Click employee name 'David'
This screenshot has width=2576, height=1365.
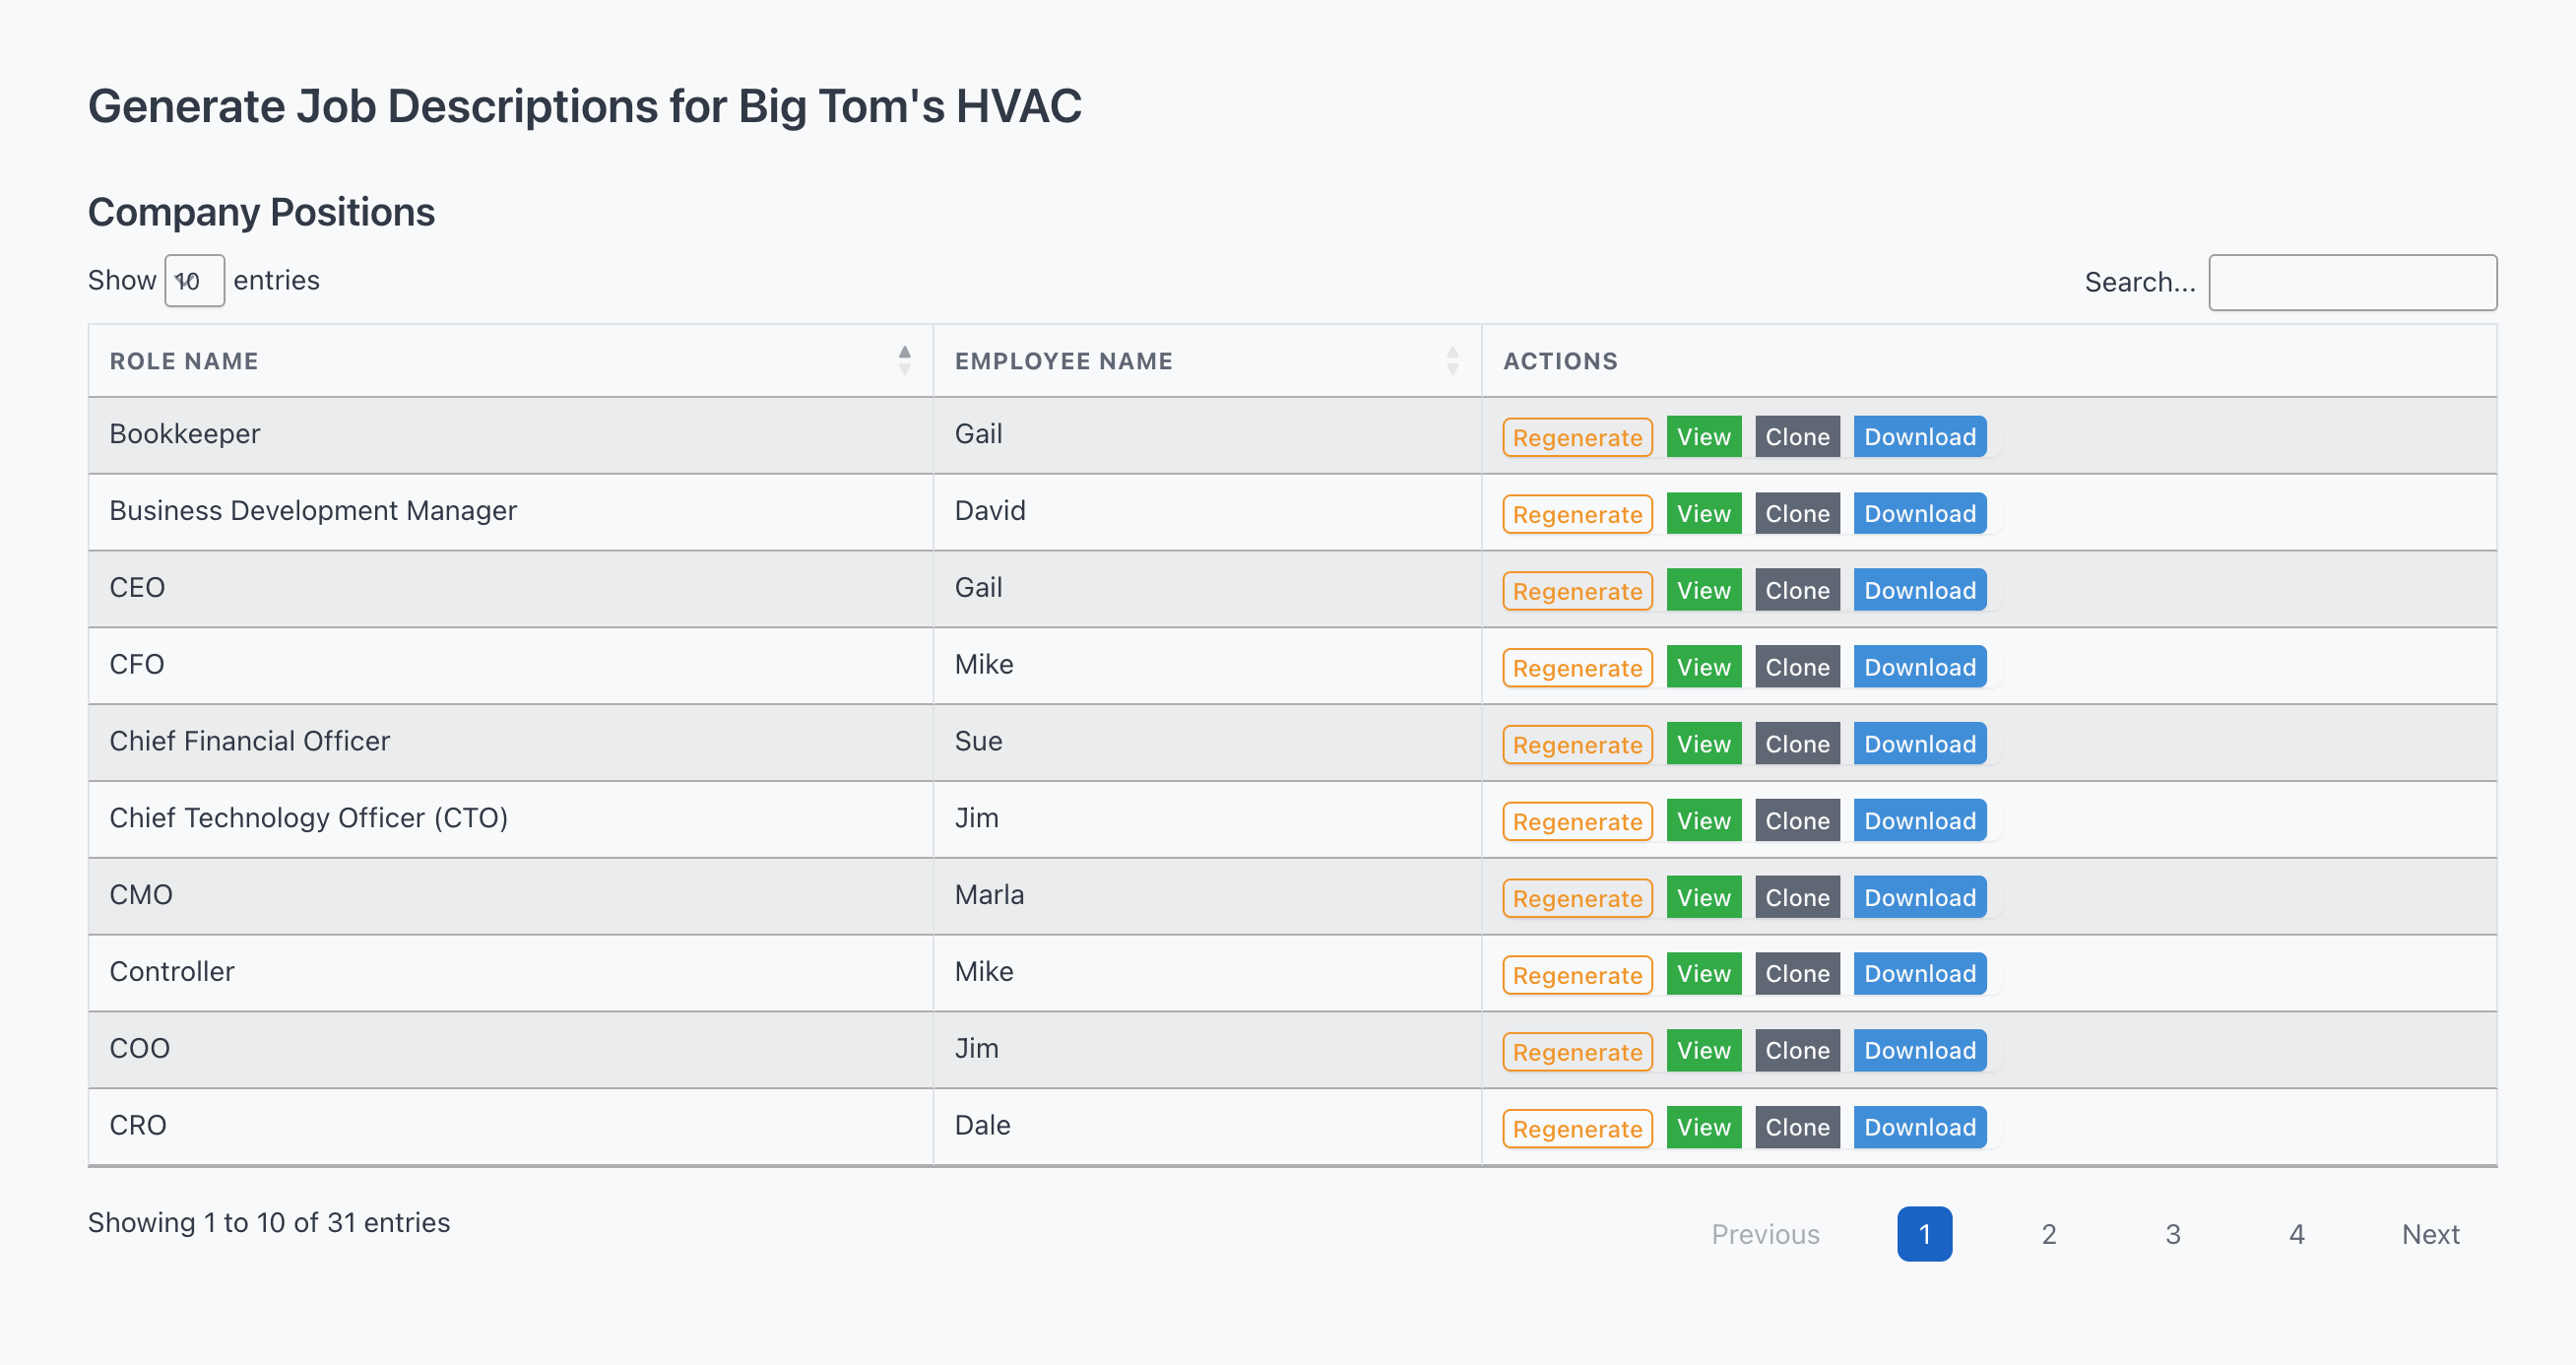(990, 511)
